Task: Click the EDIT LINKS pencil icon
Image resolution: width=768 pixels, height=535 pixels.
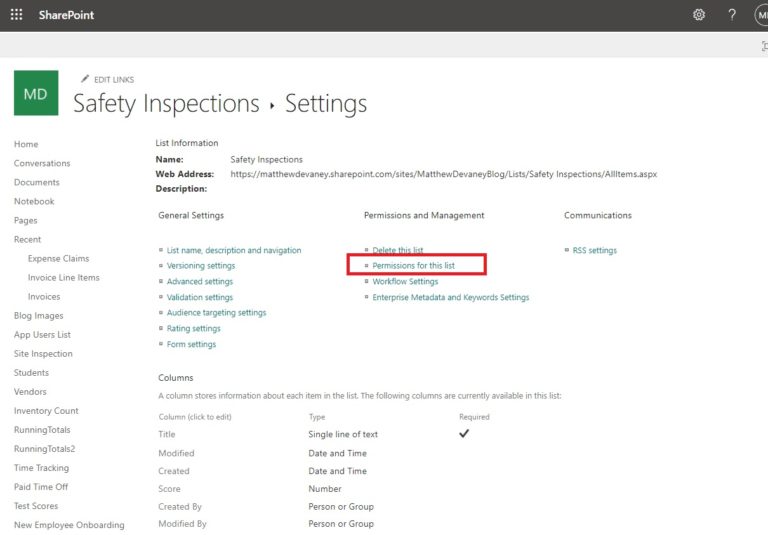Action: 85,79
